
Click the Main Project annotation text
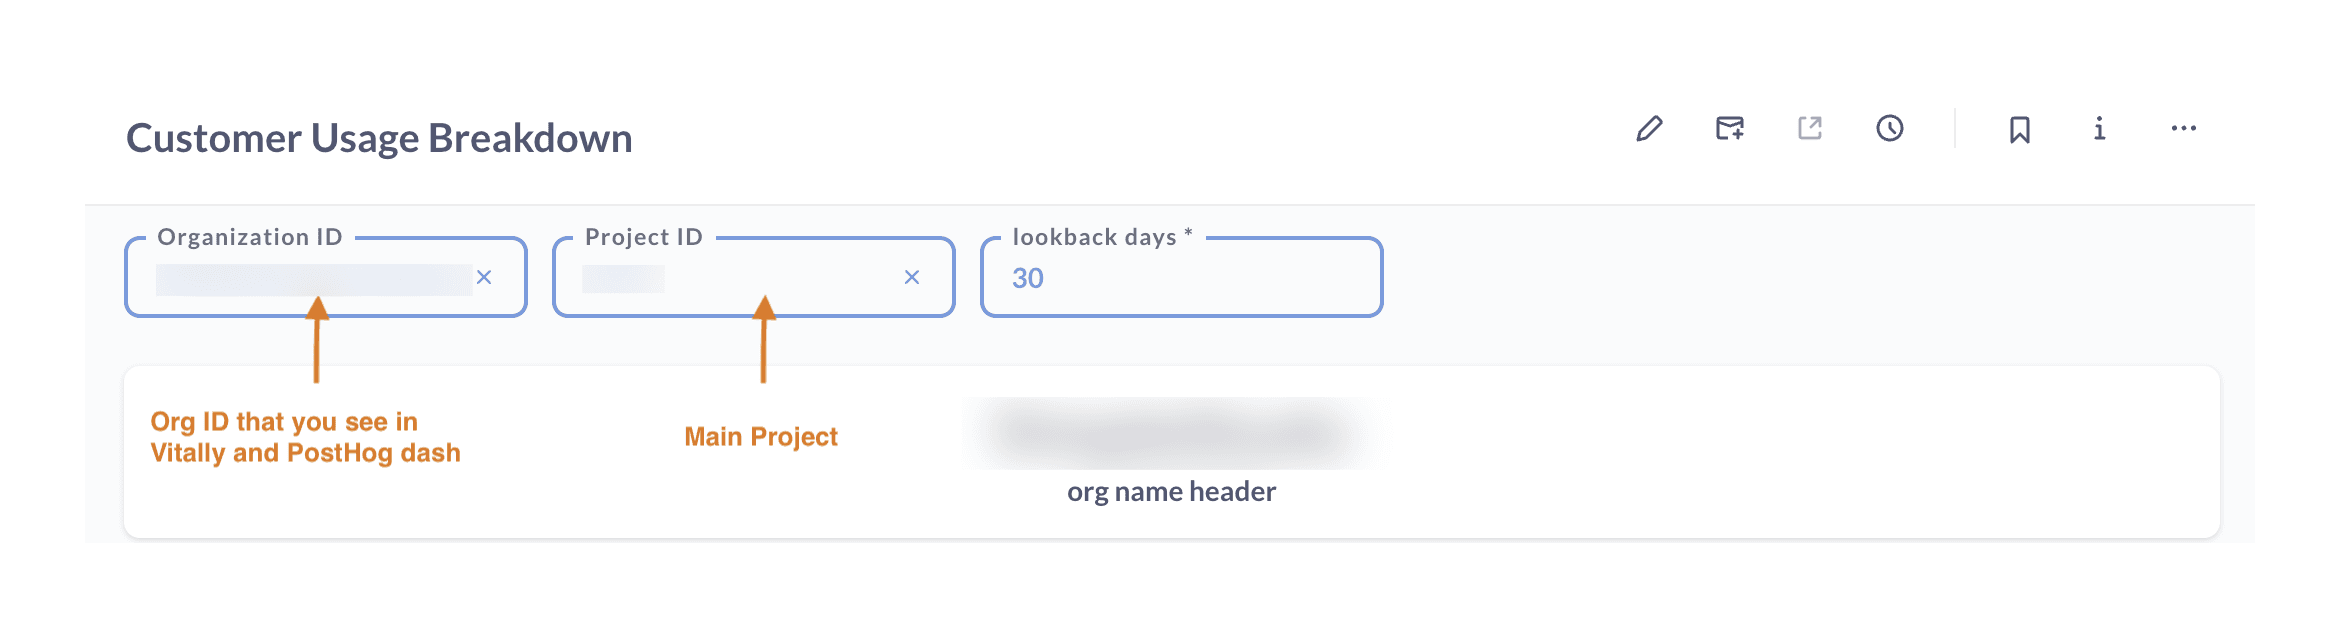tap(761, 436)
